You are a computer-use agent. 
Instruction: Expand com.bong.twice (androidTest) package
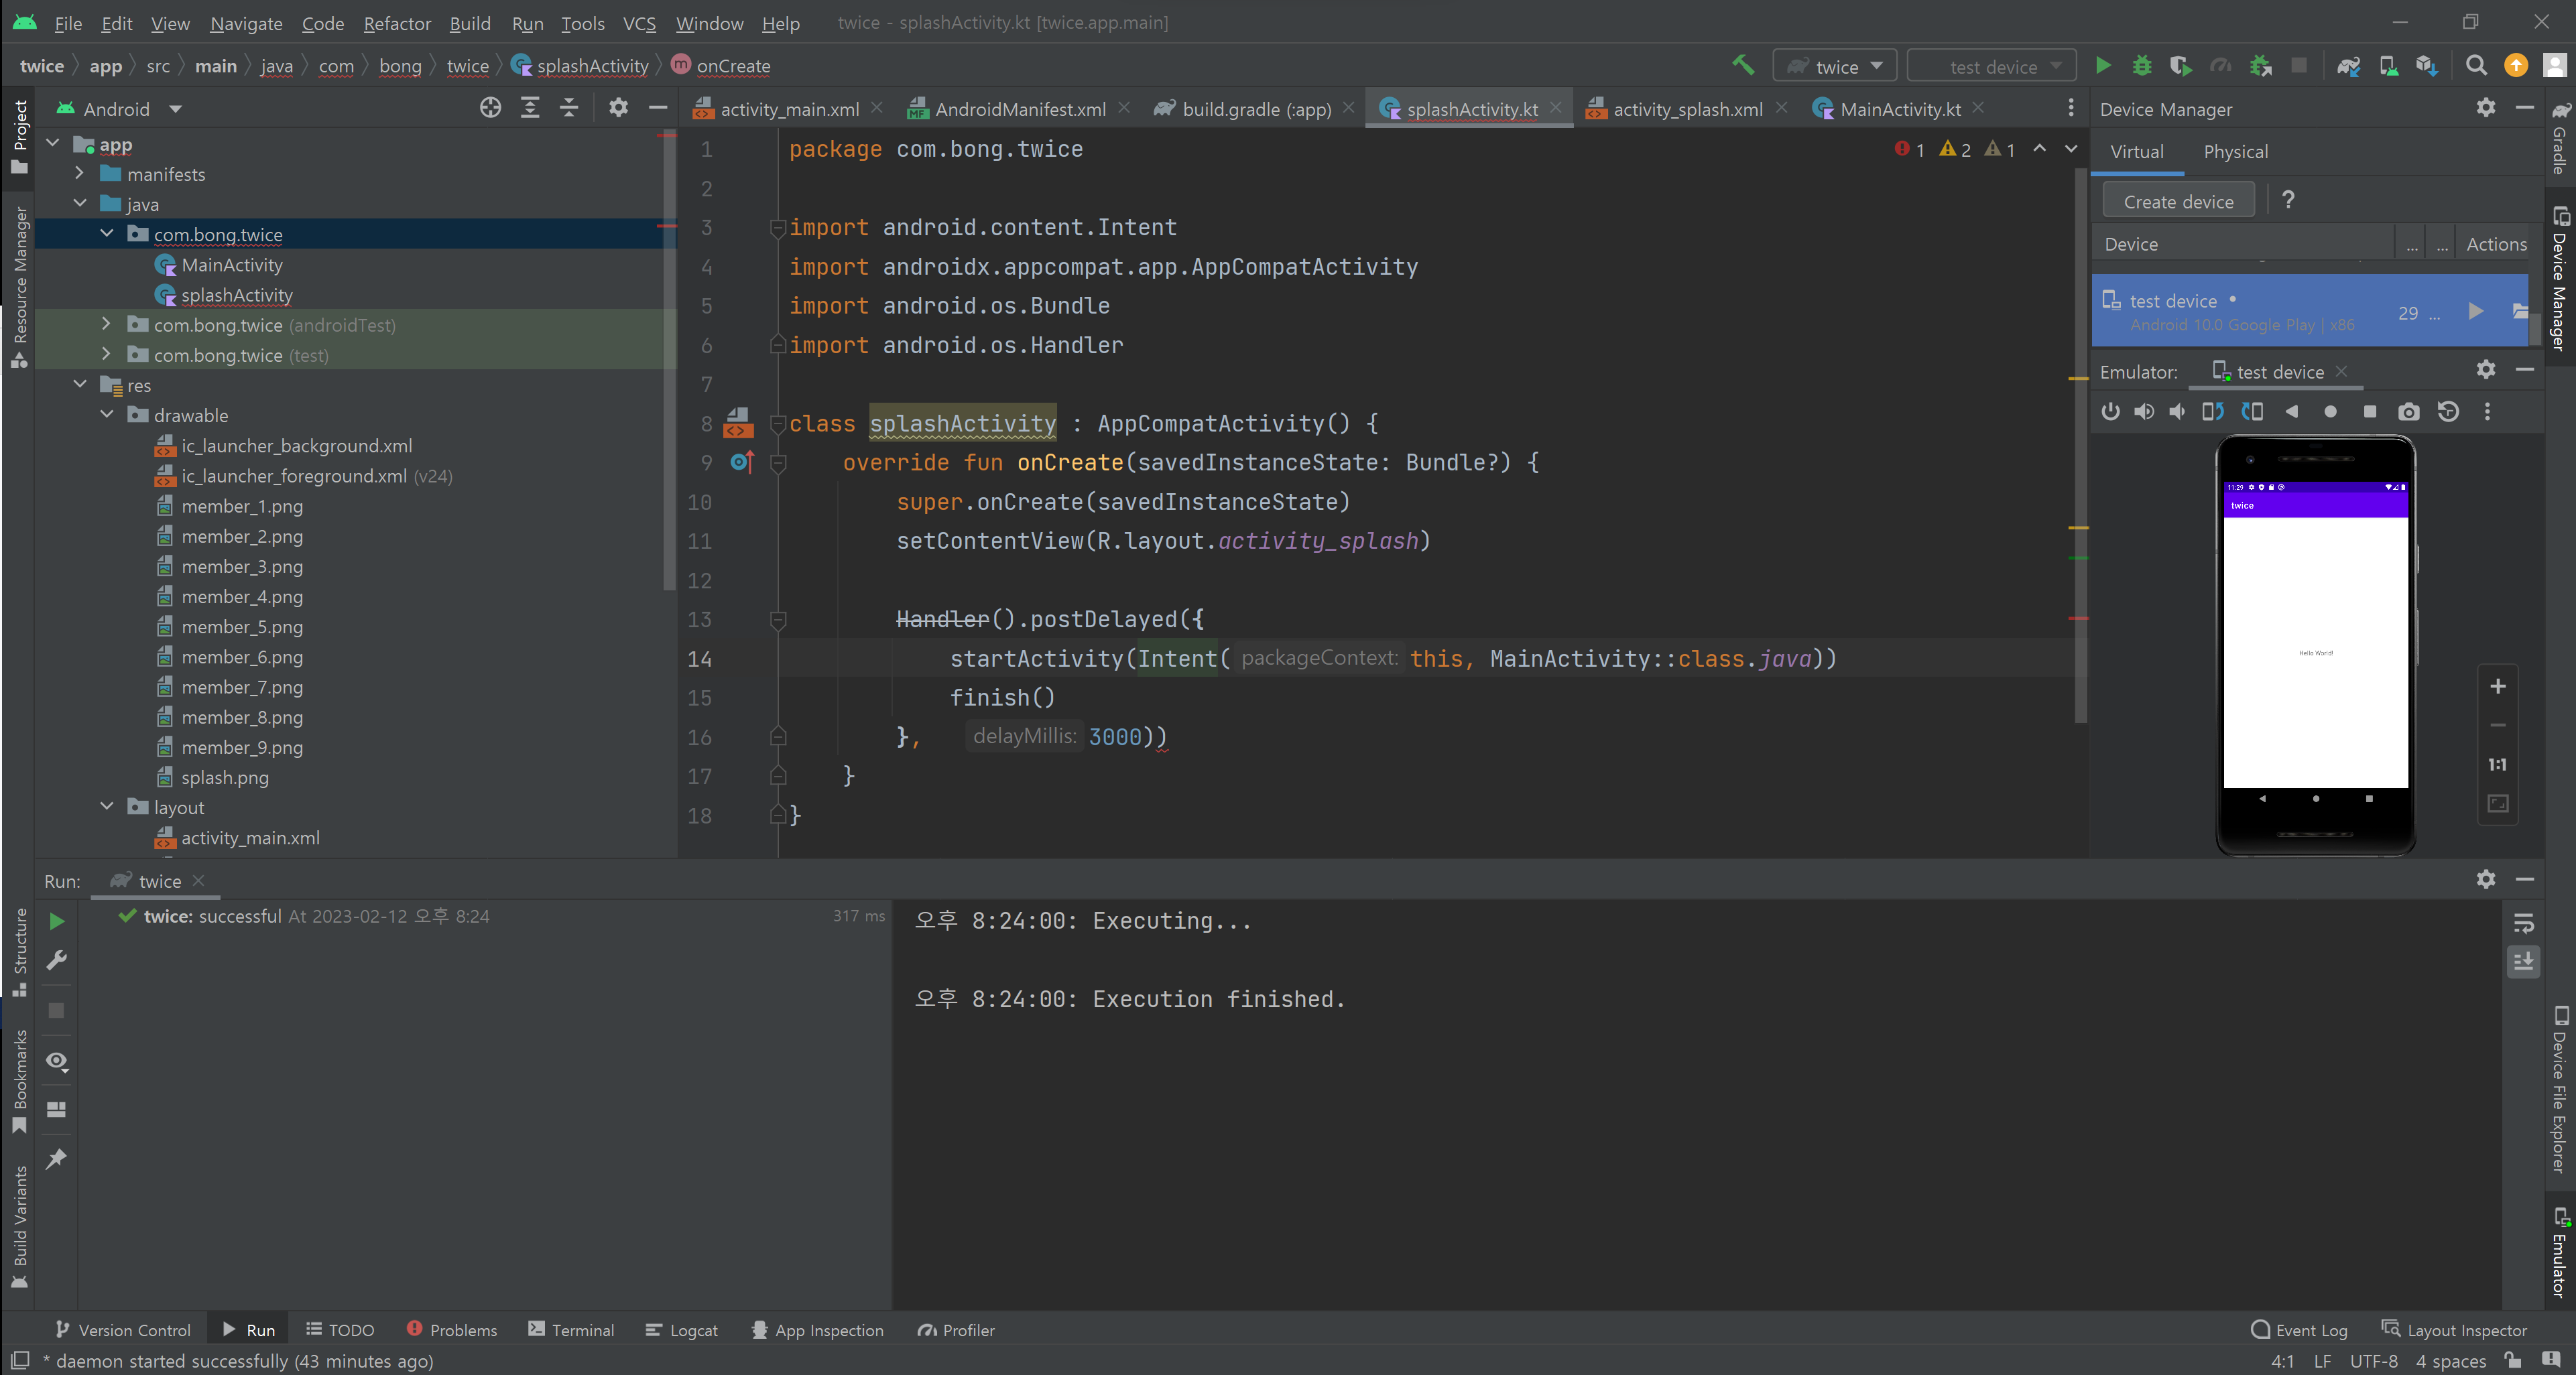click(x=107, y=324)
